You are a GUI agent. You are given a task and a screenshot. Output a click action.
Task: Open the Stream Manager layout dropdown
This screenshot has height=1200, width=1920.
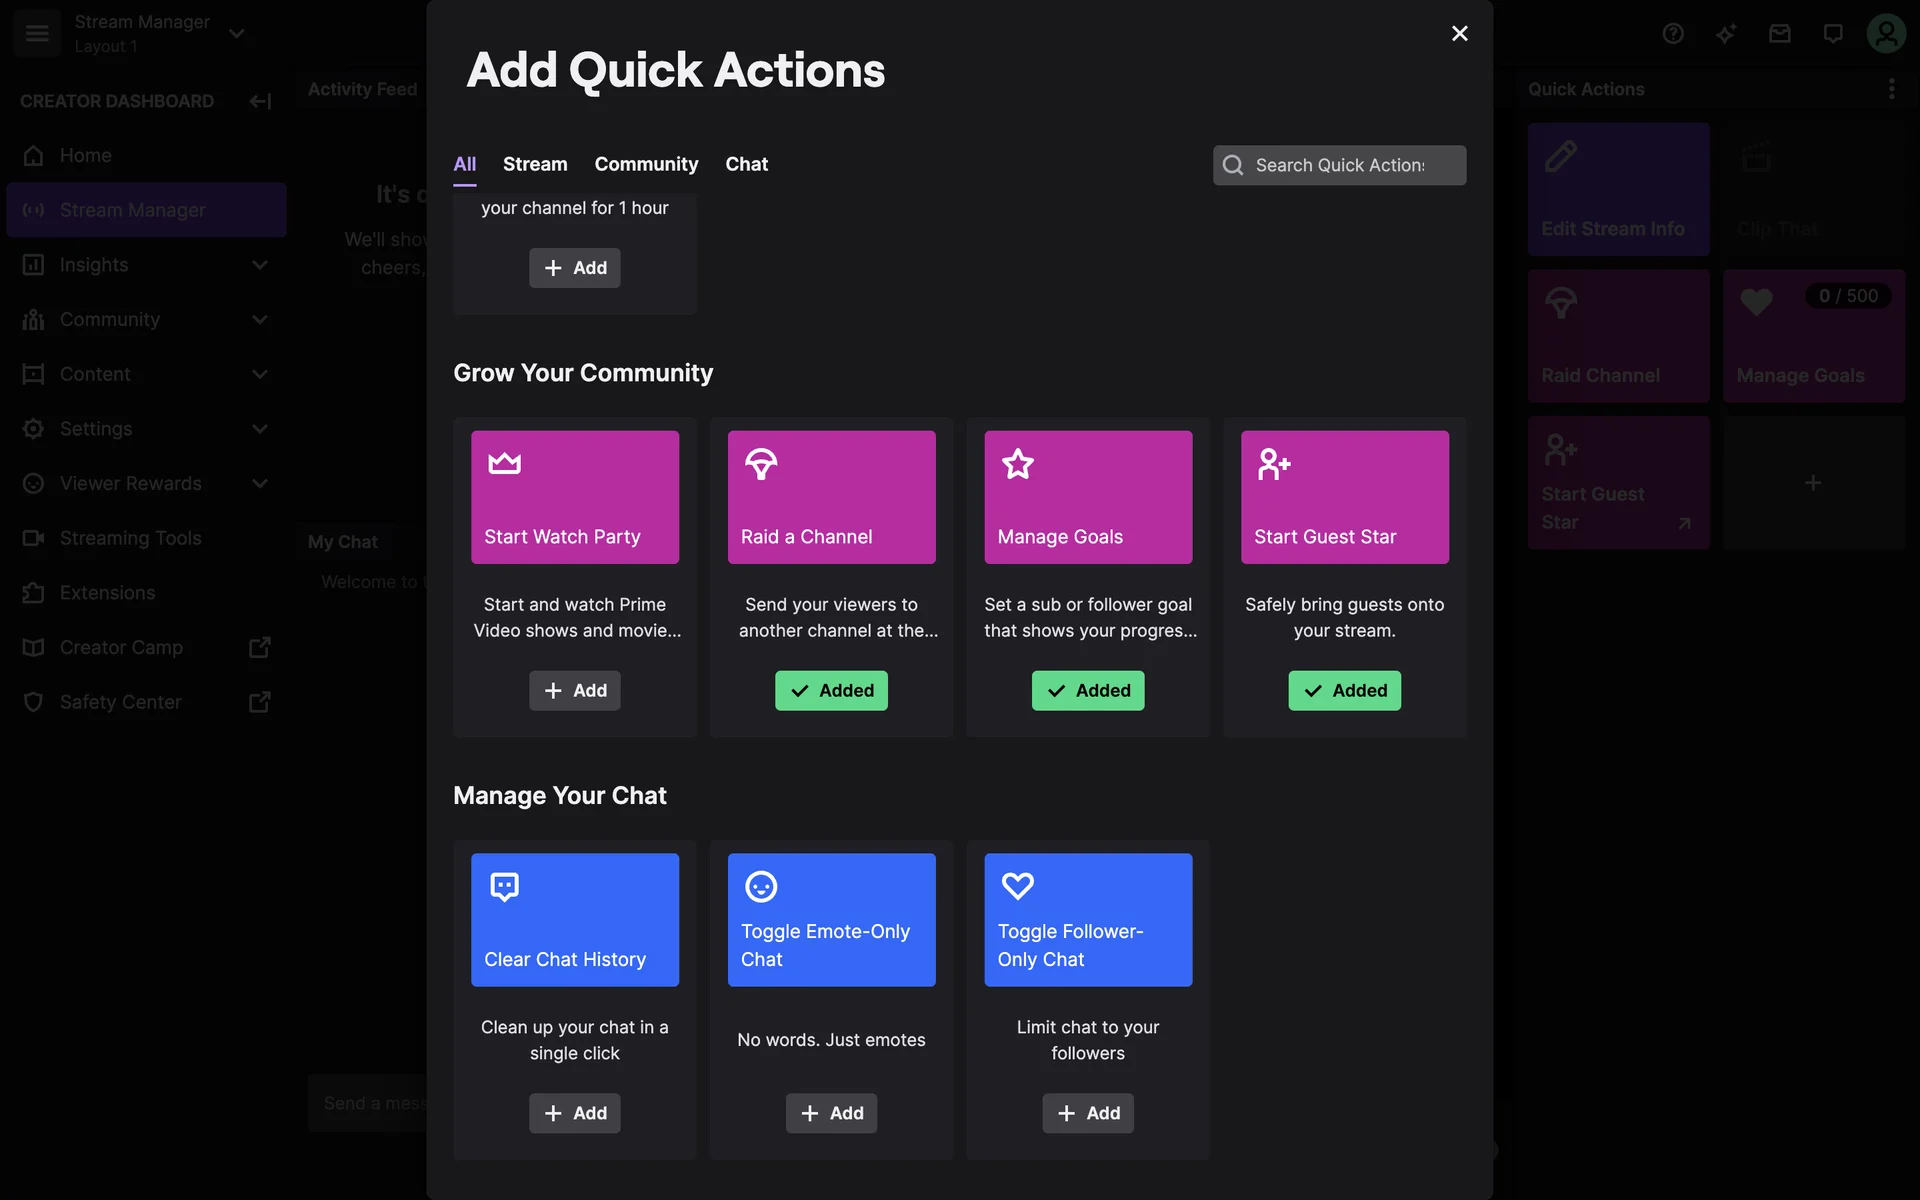tap(237, 33)
